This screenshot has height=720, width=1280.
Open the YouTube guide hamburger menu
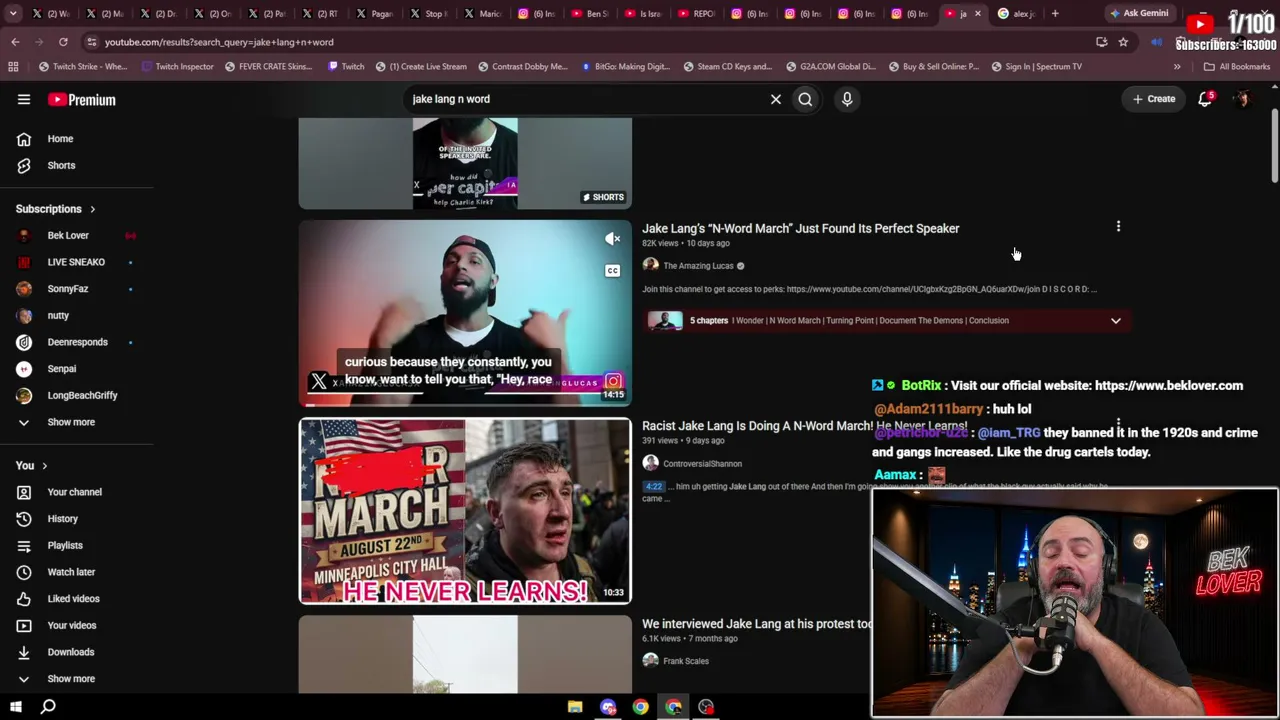[x=24, y=99]
